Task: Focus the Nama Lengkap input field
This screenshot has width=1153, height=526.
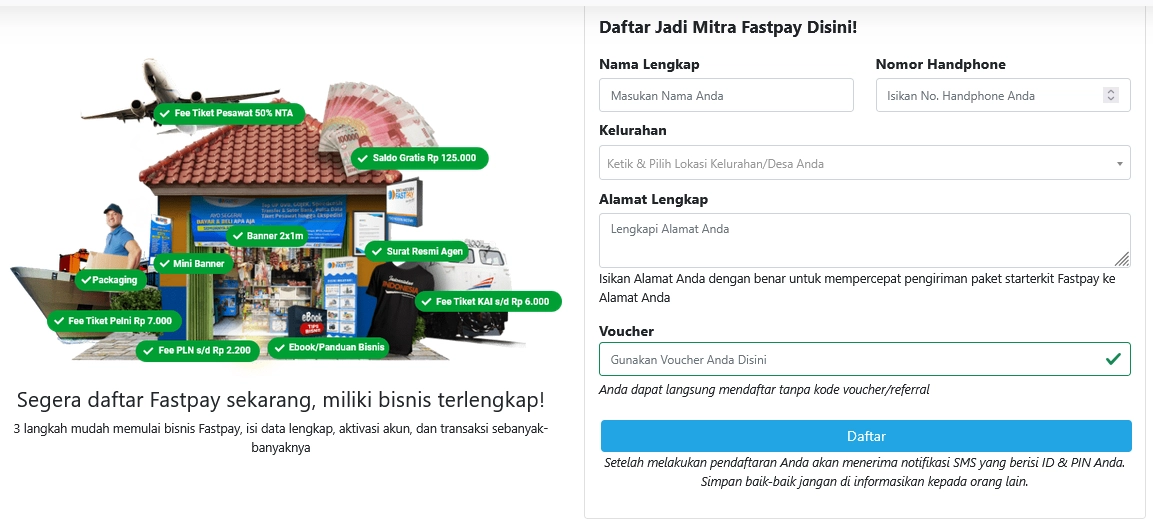Action: click(x=727, y=95)
